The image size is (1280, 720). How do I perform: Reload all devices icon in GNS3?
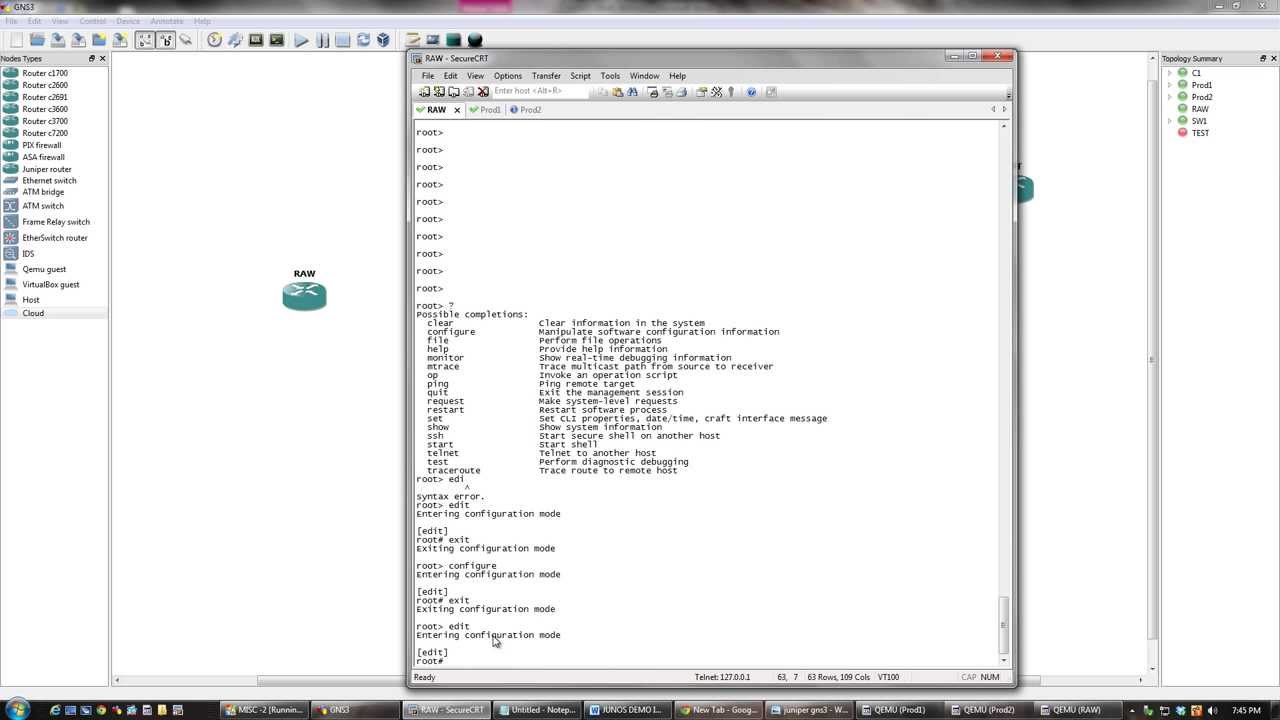363,40
